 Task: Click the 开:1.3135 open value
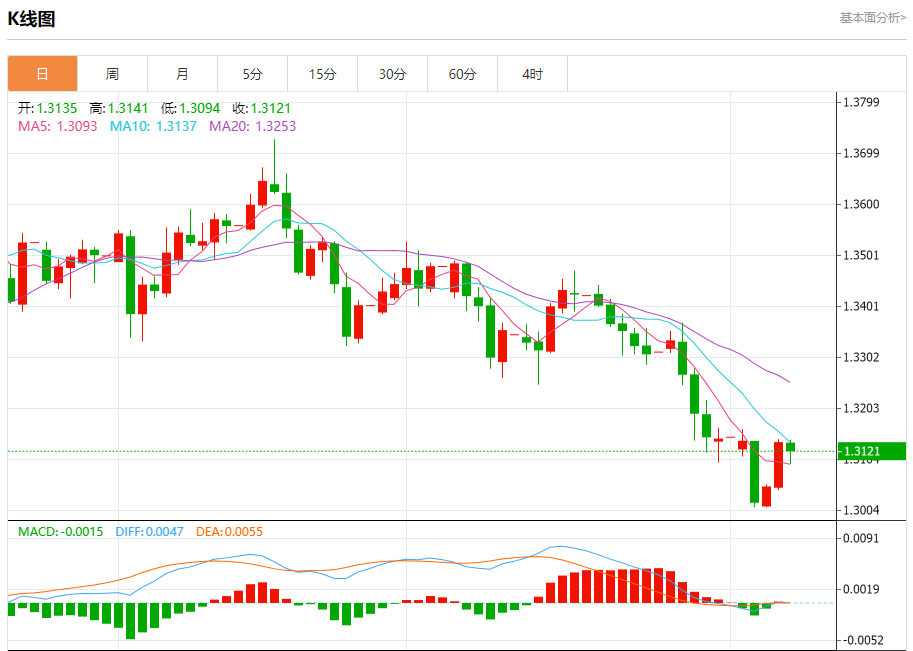47,108
